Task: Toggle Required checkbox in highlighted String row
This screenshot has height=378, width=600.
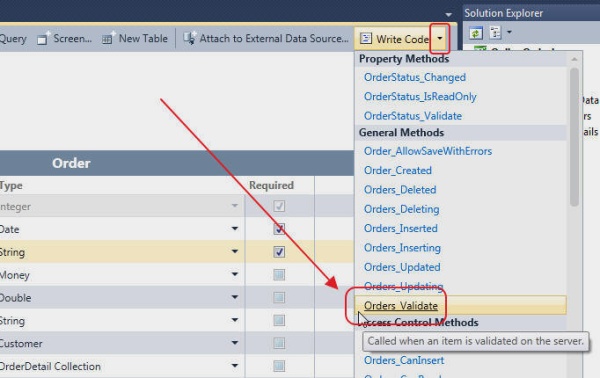Action: [x=279, y=252]
